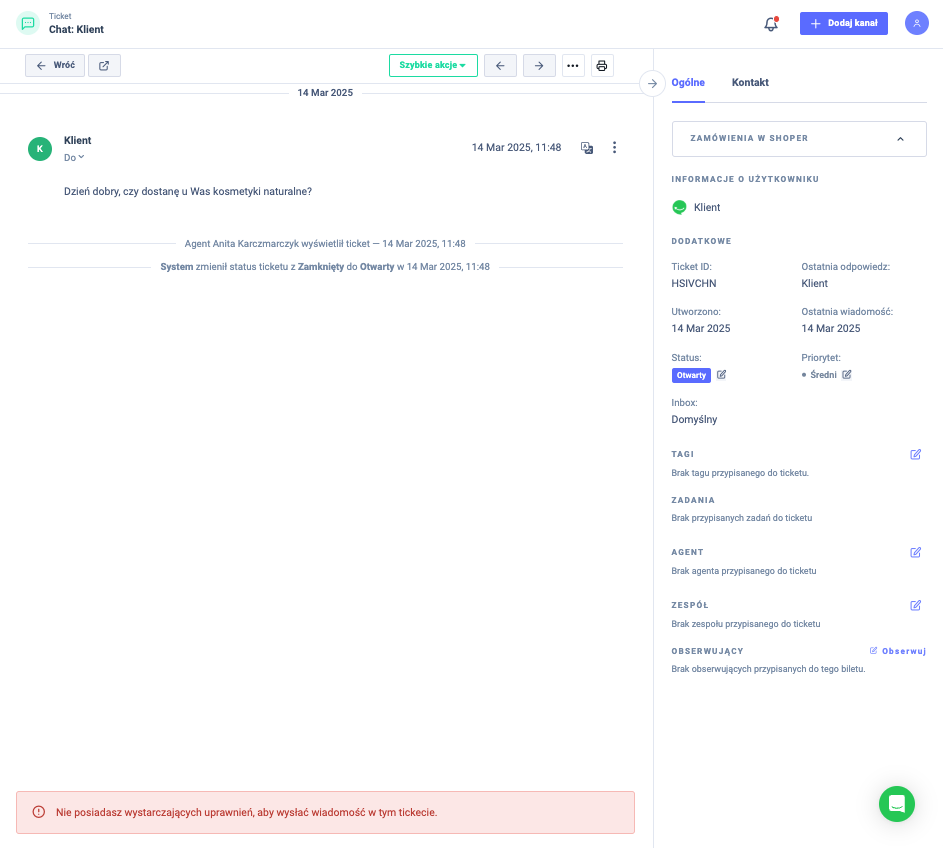Edit the assigned team
The height and width of the screenshot is (848, 943).
pos(915,605)
